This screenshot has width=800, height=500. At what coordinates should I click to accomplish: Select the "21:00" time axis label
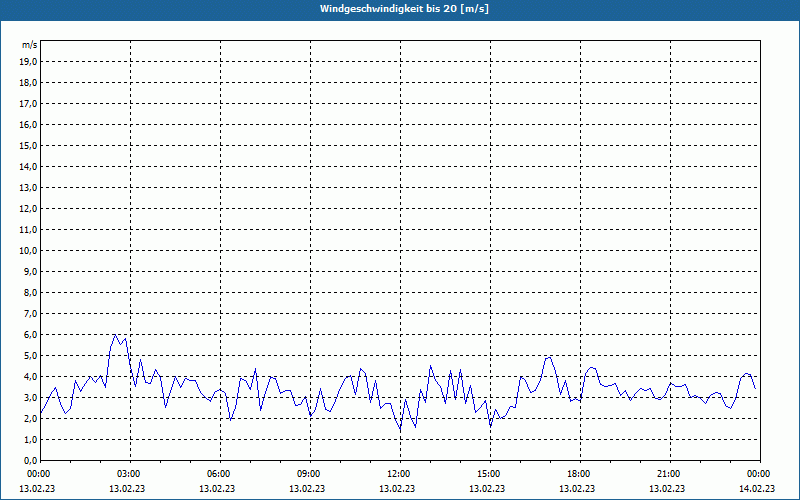[x=670, y=474]
